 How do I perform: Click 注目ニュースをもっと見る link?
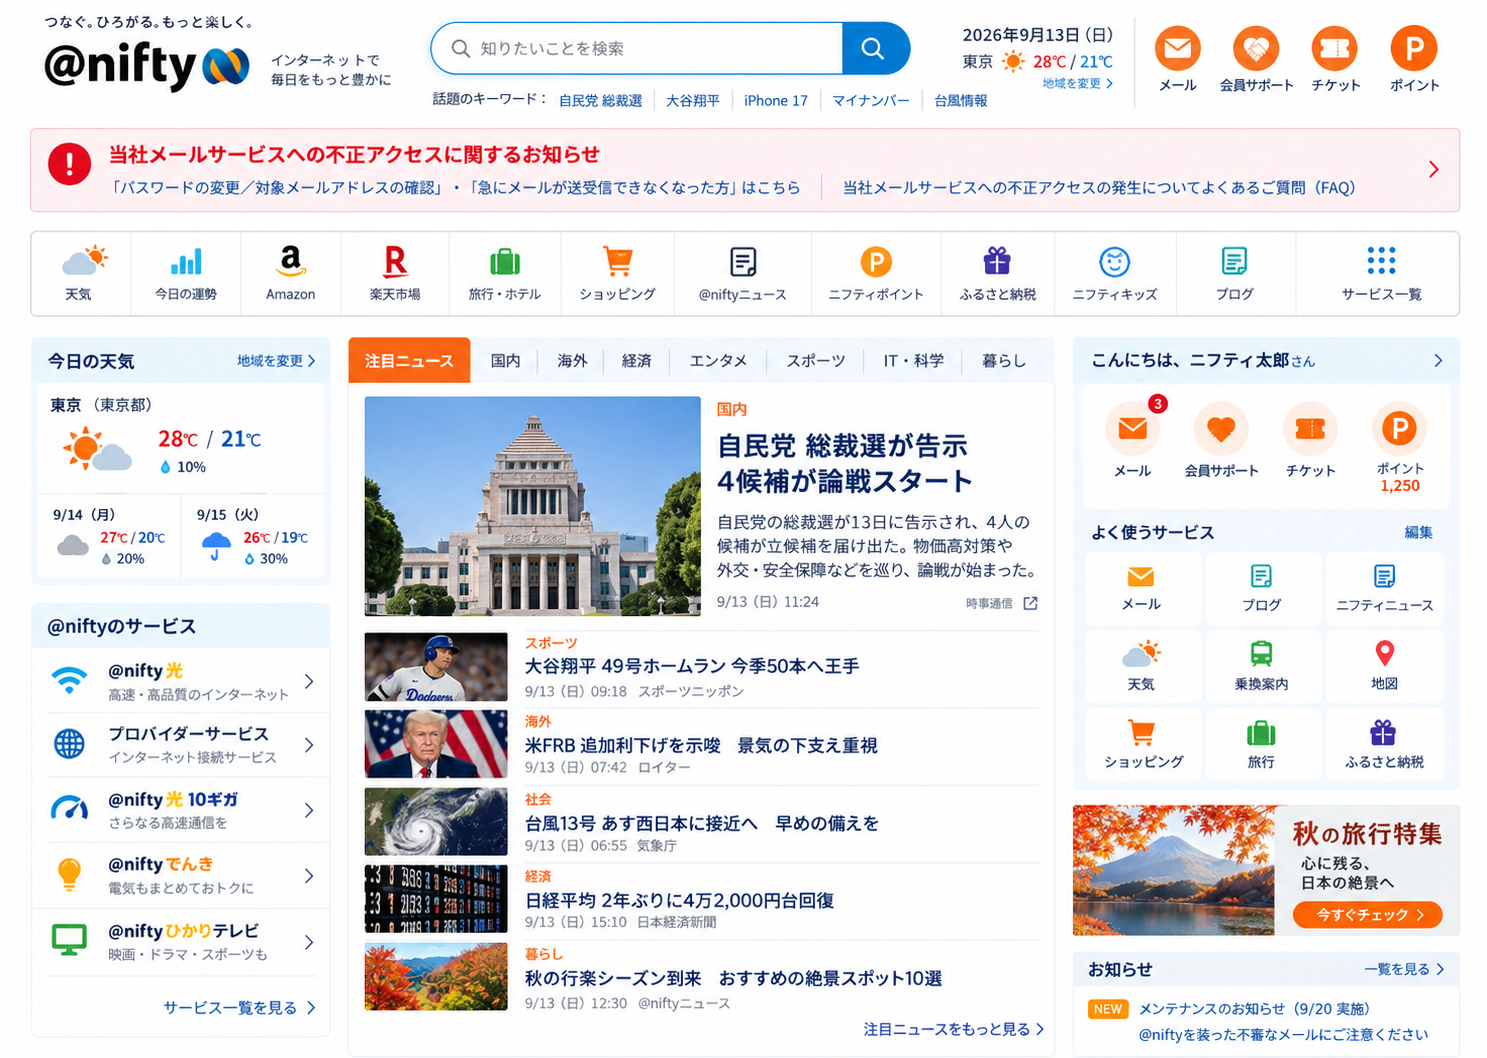[x=954, y=1029]
